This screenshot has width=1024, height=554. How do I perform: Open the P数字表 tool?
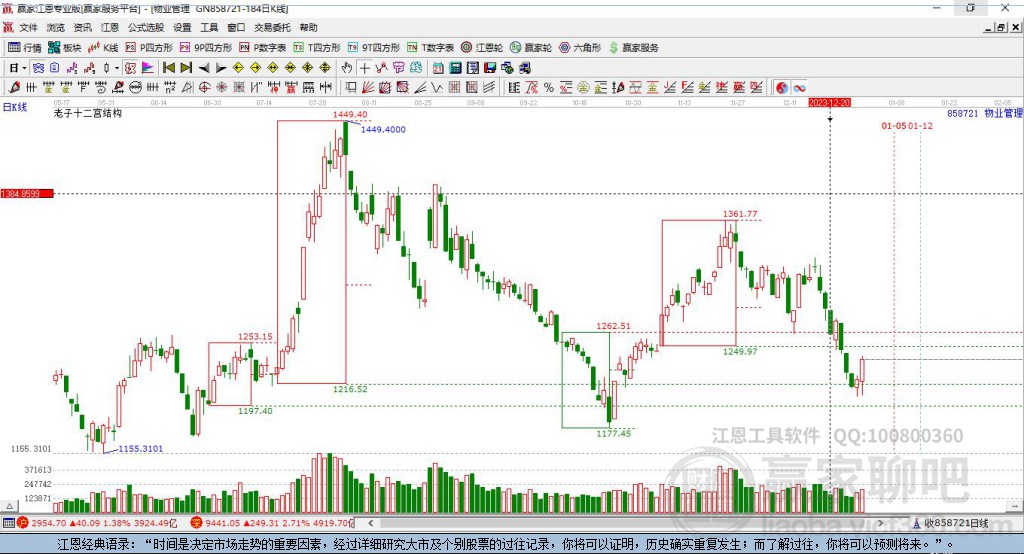coord(263,48)
